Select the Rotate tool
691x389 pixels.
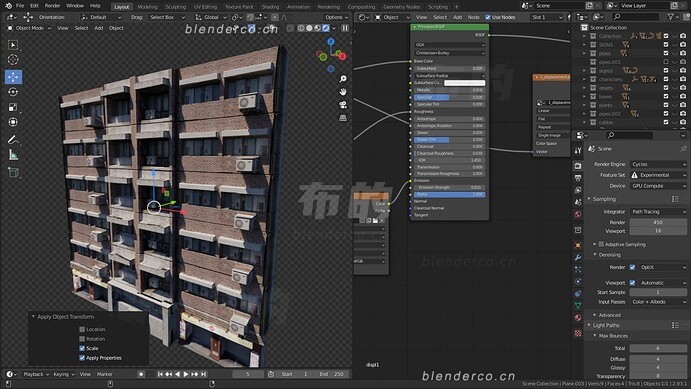pos(13,92)
